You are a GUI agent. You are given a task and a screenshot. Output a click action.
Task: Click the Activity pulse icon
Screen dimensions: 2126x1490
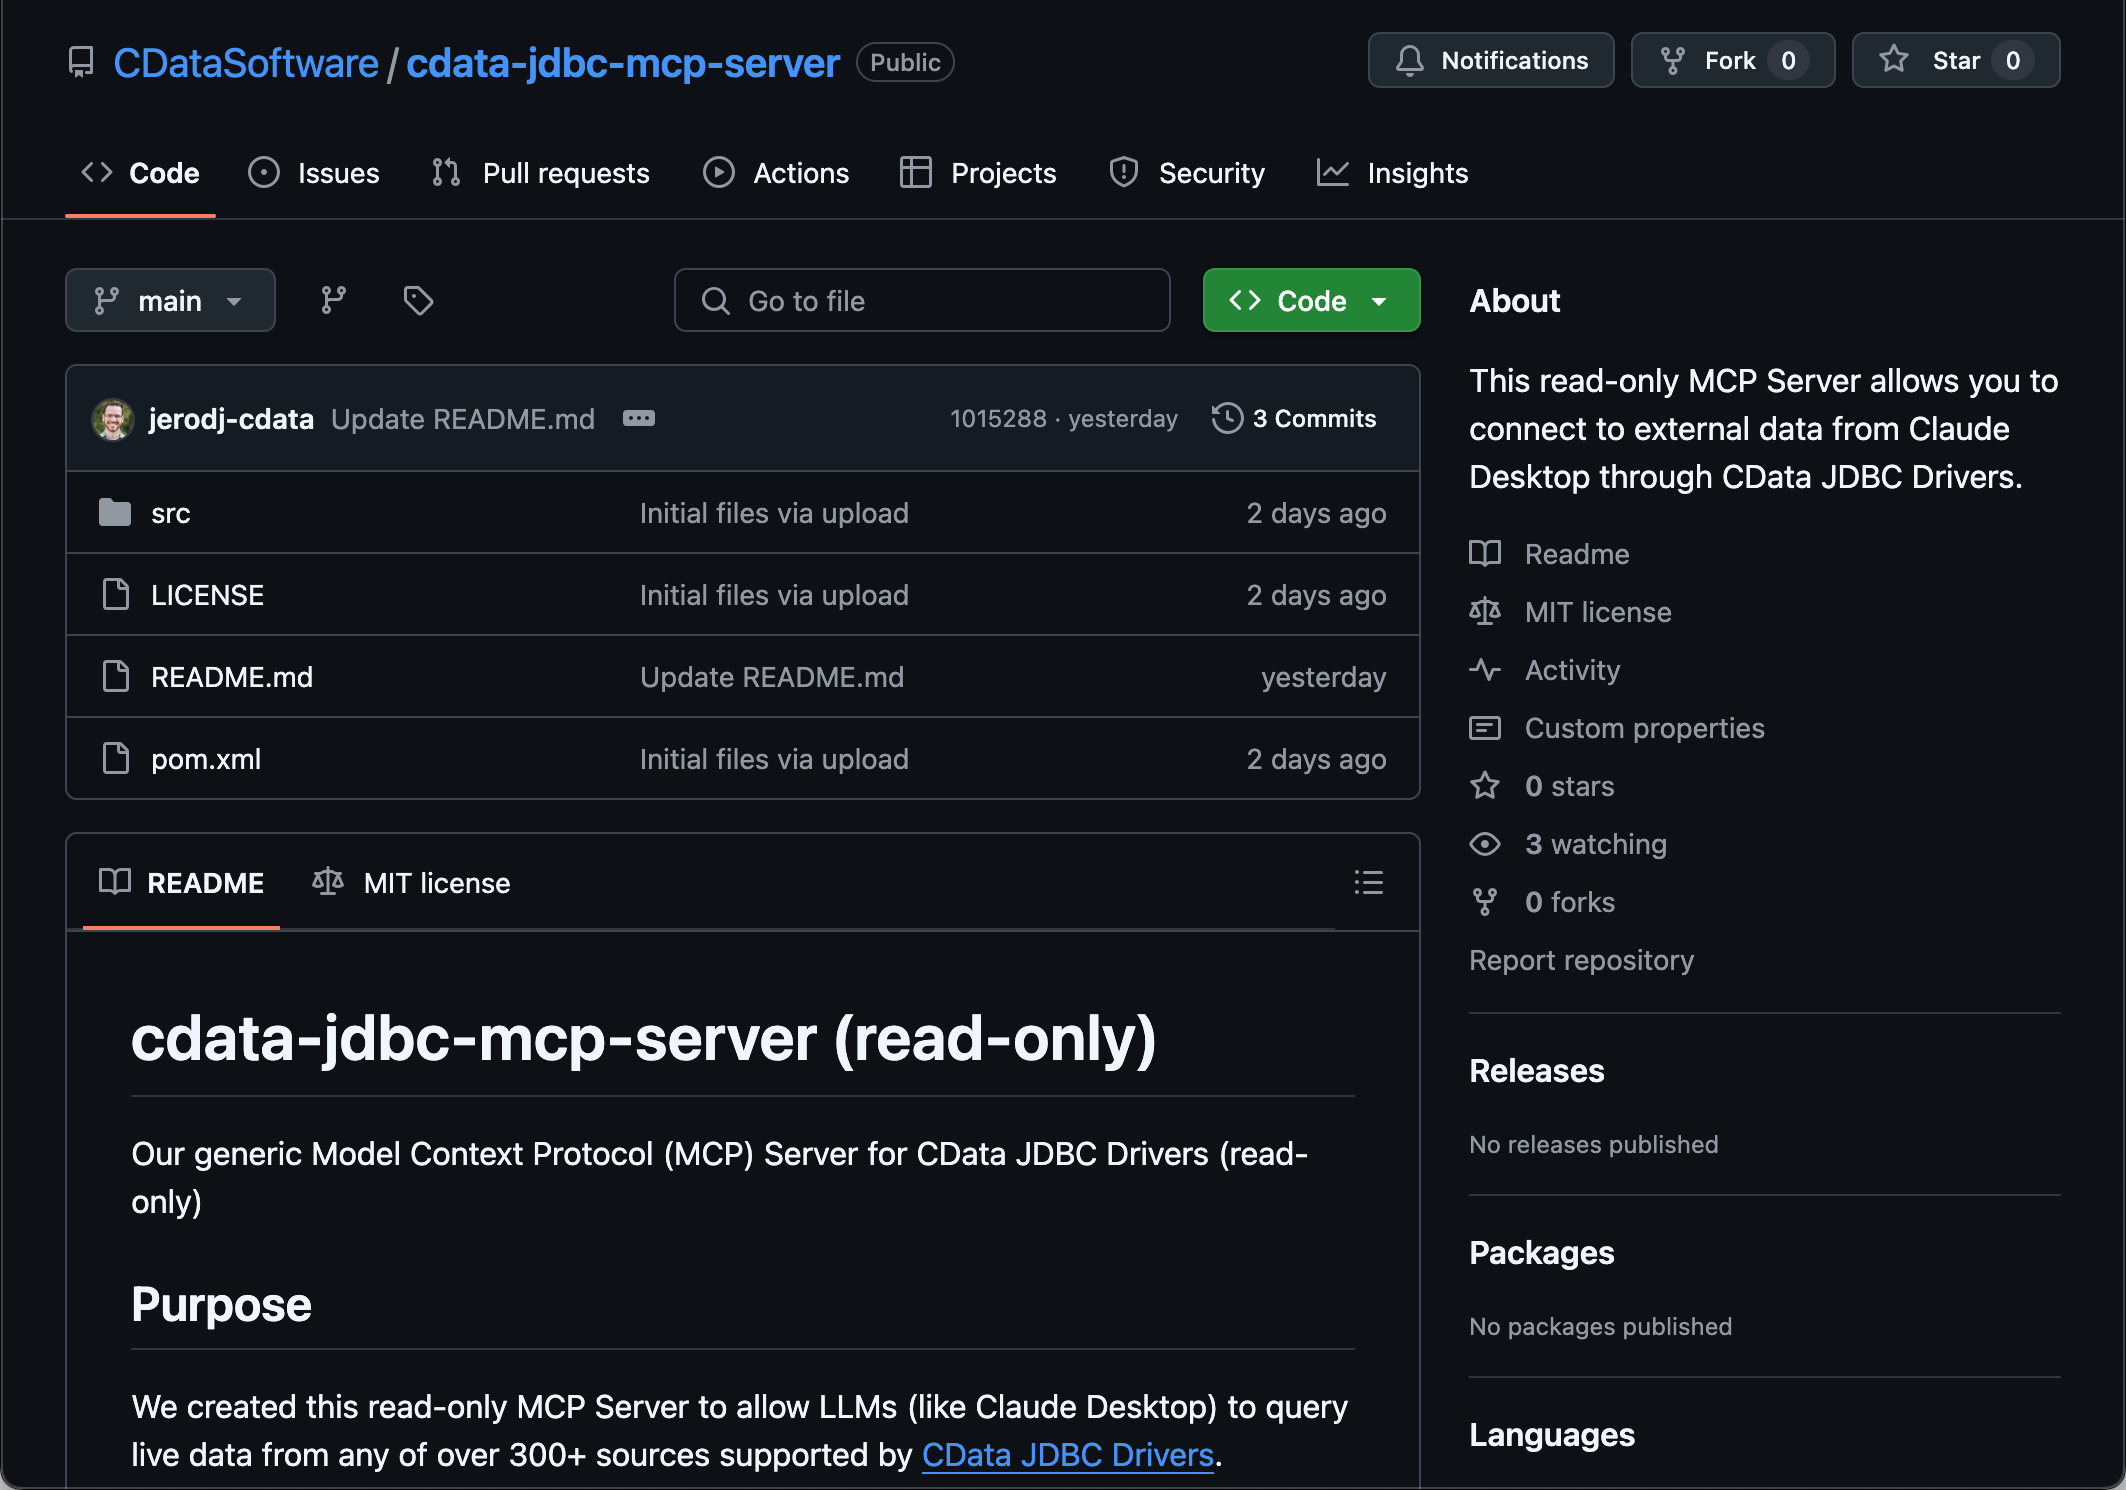coord(1485,669)
